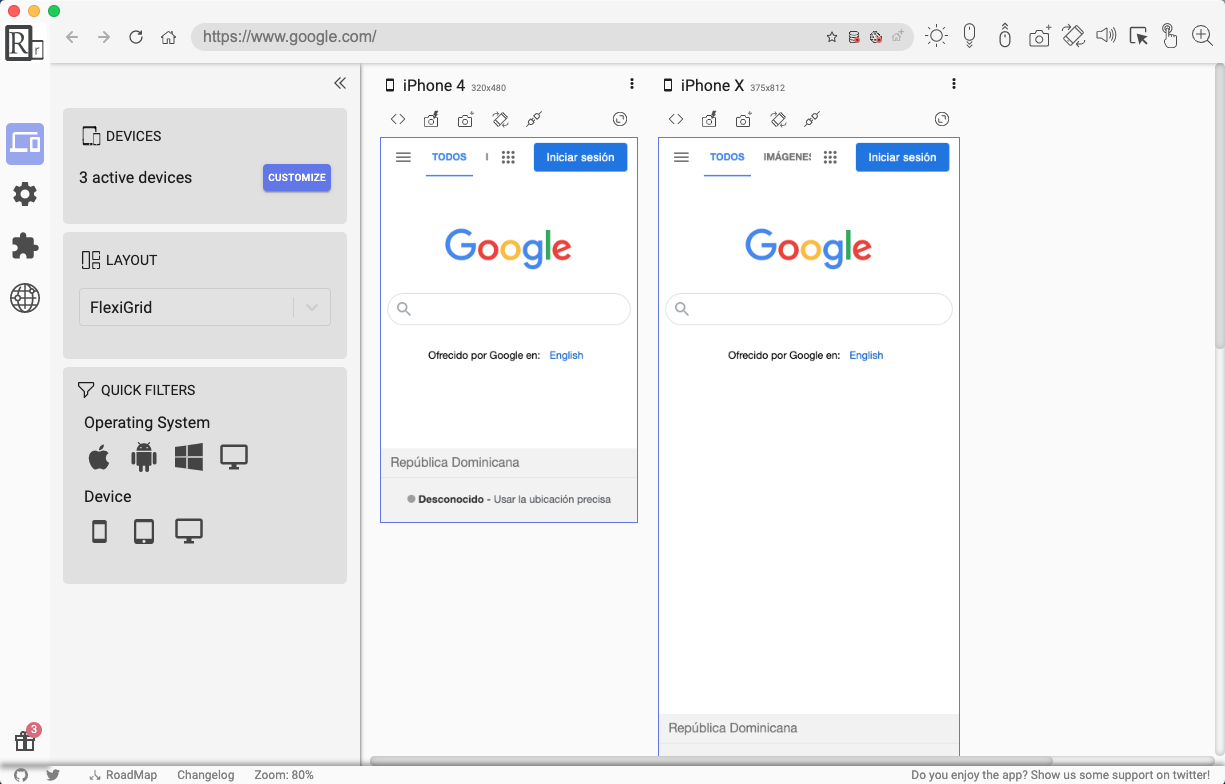Set current URL as homepage with house-plus icon
The image size is (1225, 784).
point(898,37)
